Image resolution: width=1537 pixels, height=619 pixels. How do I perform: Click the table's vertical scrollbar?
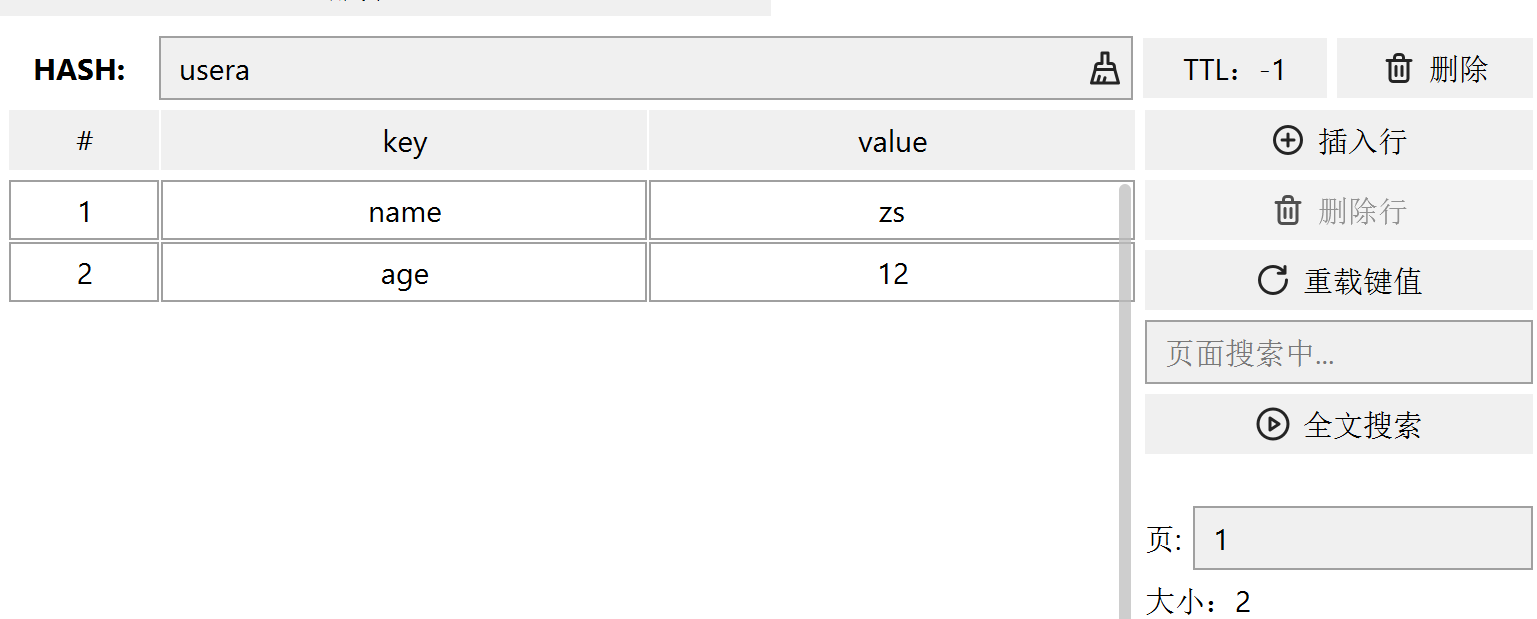pyautogui.click(x=1125, y=400)
